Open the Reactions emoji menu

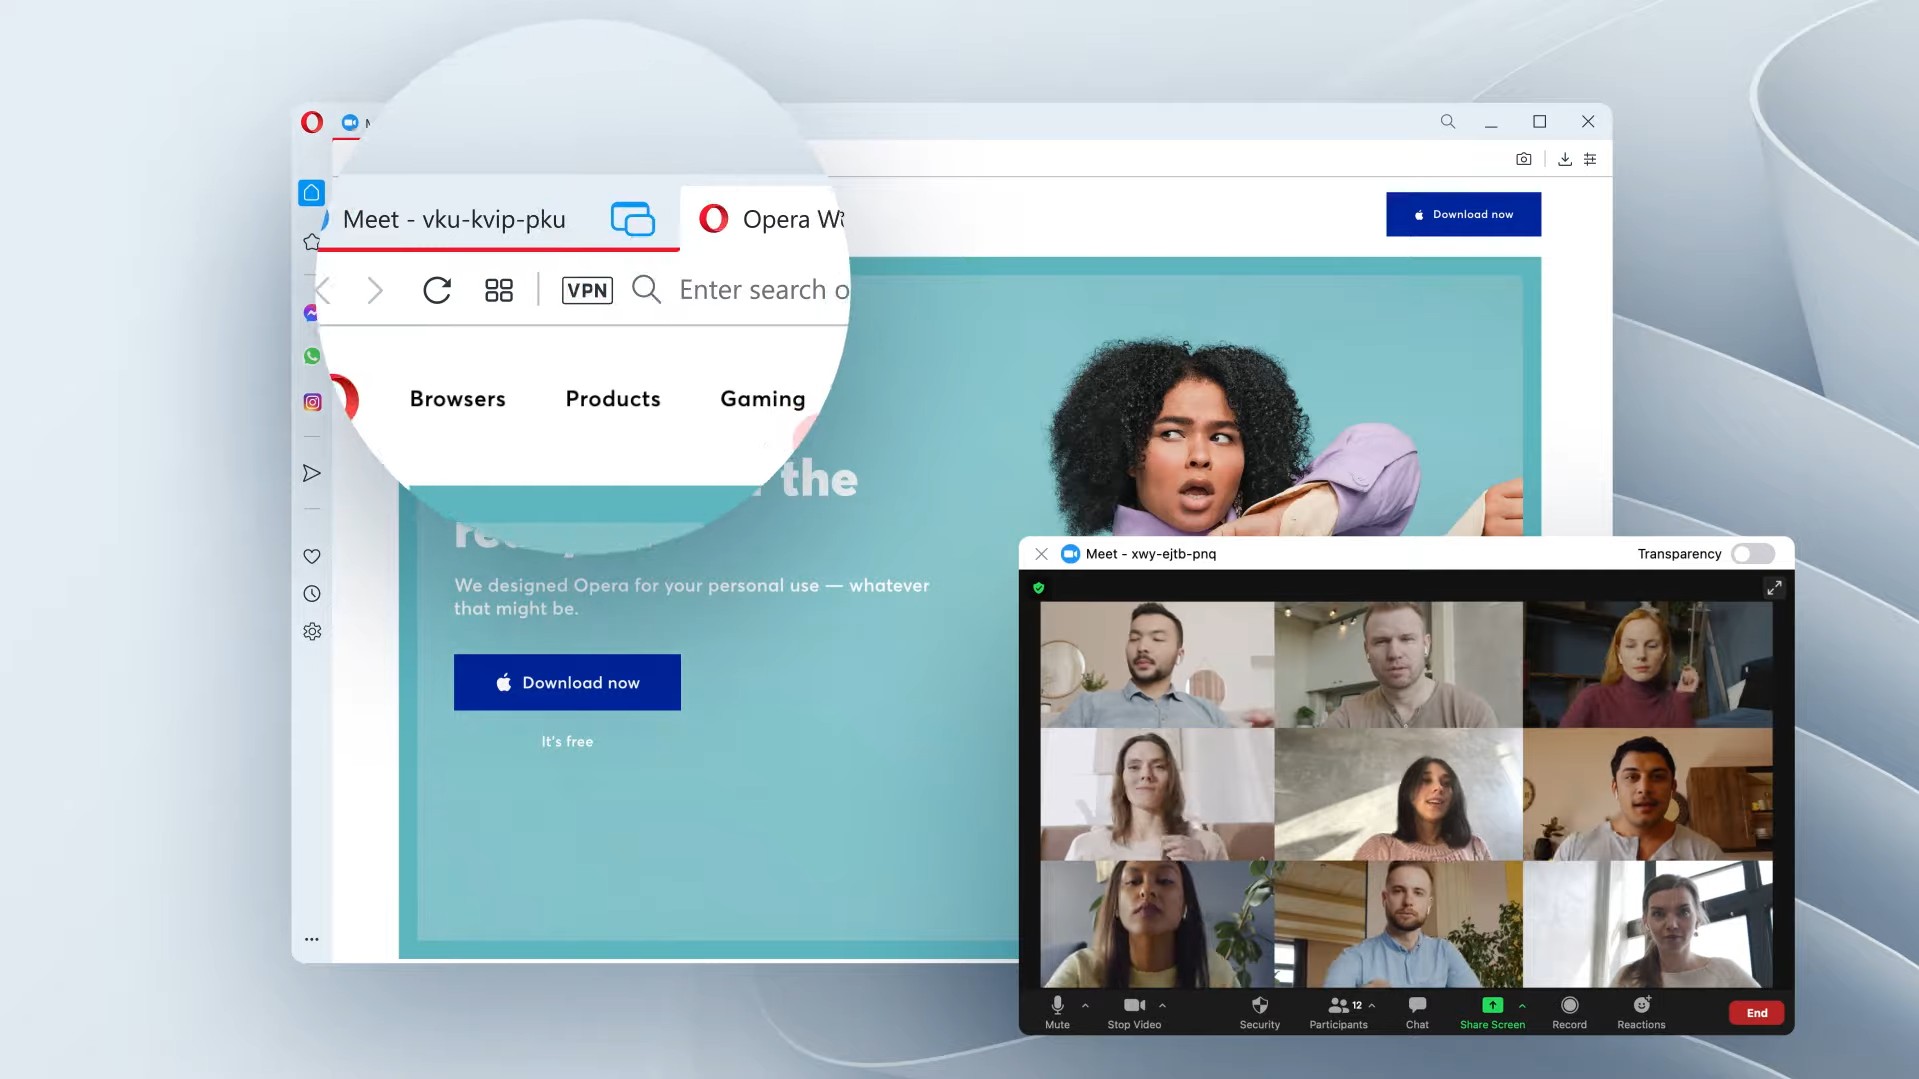click(1641, 1012)
